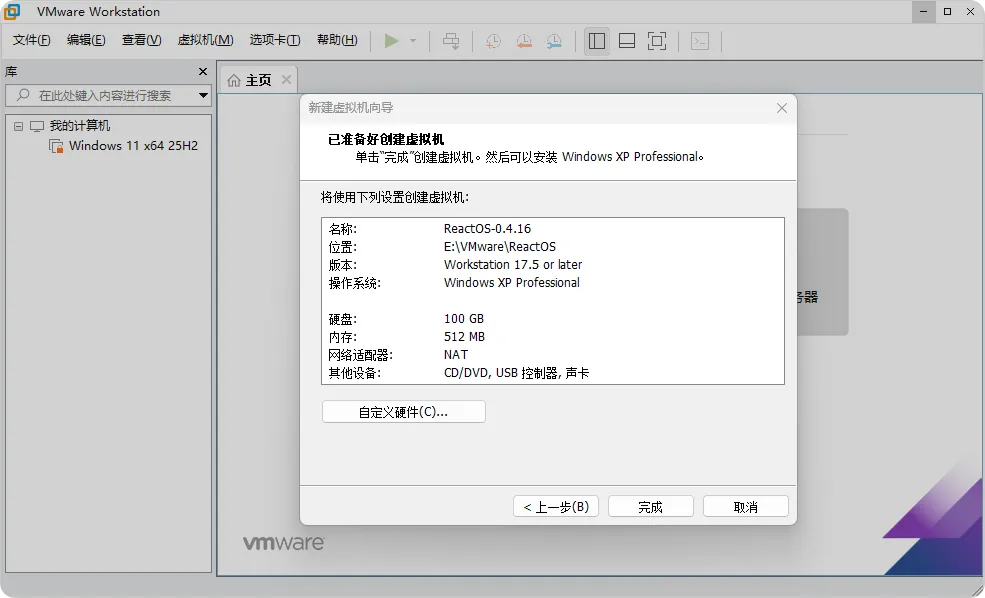Screen dimensions: 985x598
Task: Click the home icon on 主页 tab
Action: pyautogui.click(x=234, y=80)
